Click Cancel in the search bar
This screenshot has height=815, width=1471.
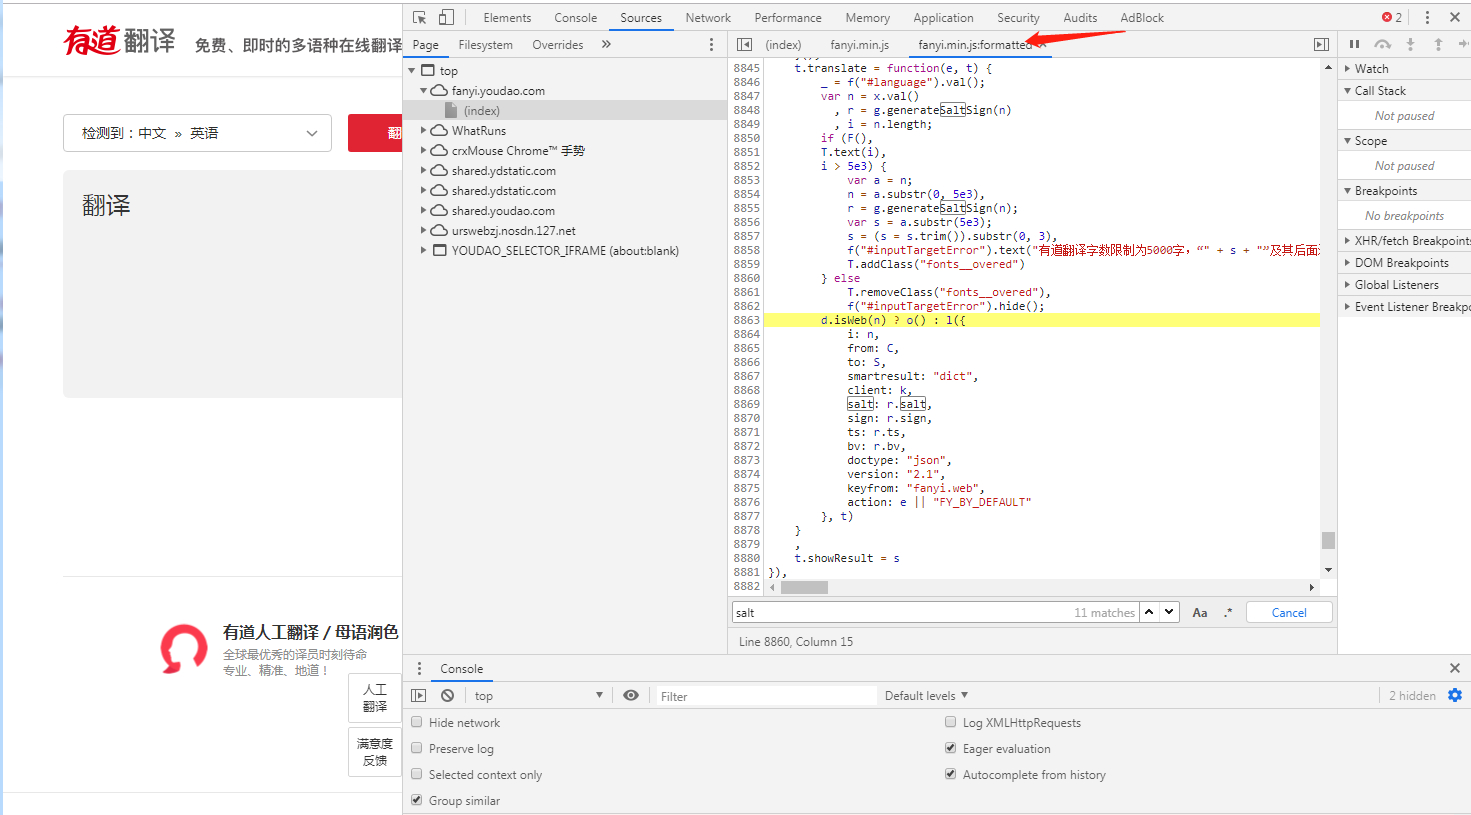coord(1289,613)
